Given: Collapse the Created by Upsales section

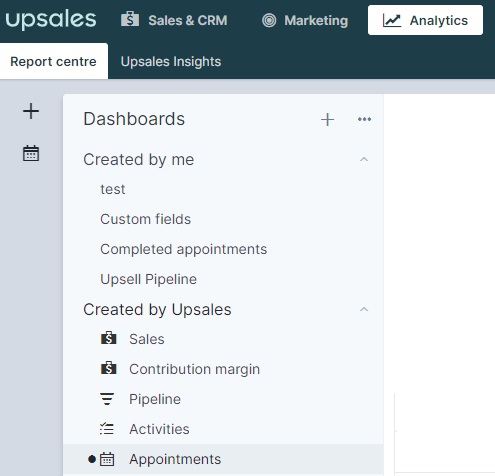Looking at the screenshot, I should click(x=364, y=309).
